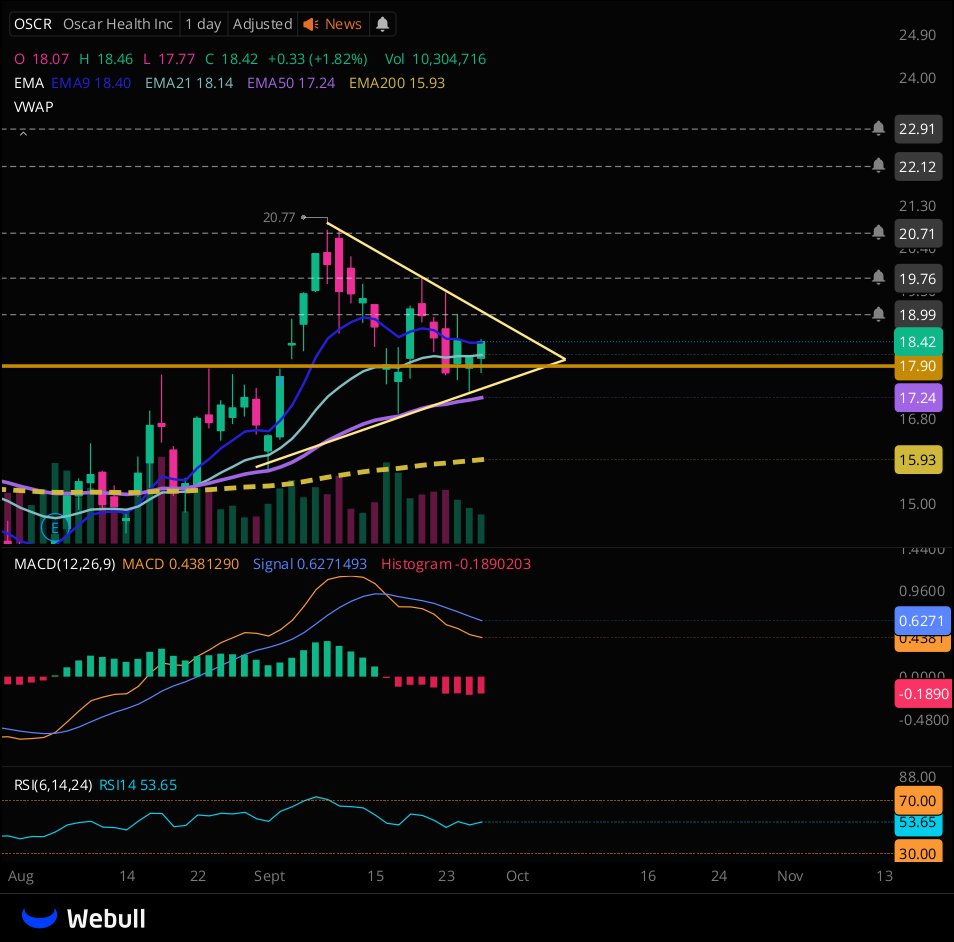The height and width of the screenshot is (942, 954).
Task: Click the yellow 15.93 EMA200 price tag
Action: [x=917, y=459]
